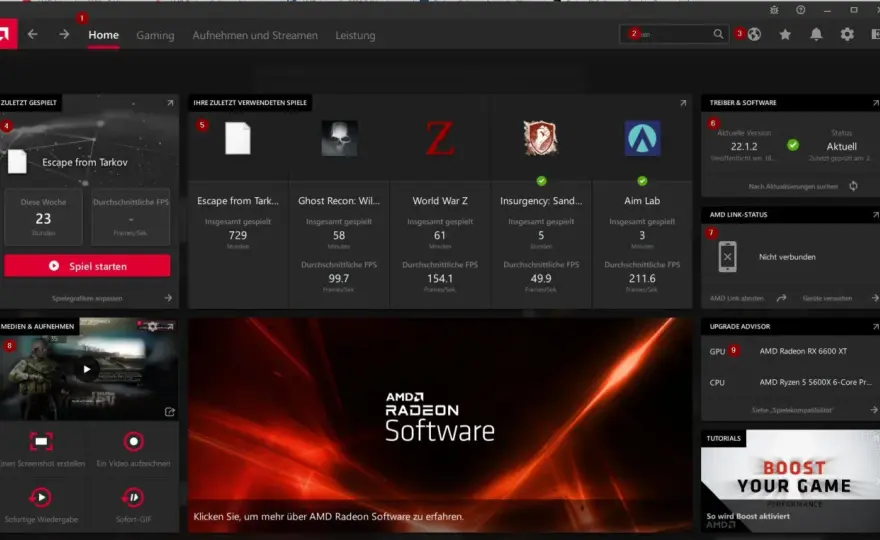880x540 pixels.
Task: Select the Escape from Tark... game tile icon
Action: coord(238,138)
